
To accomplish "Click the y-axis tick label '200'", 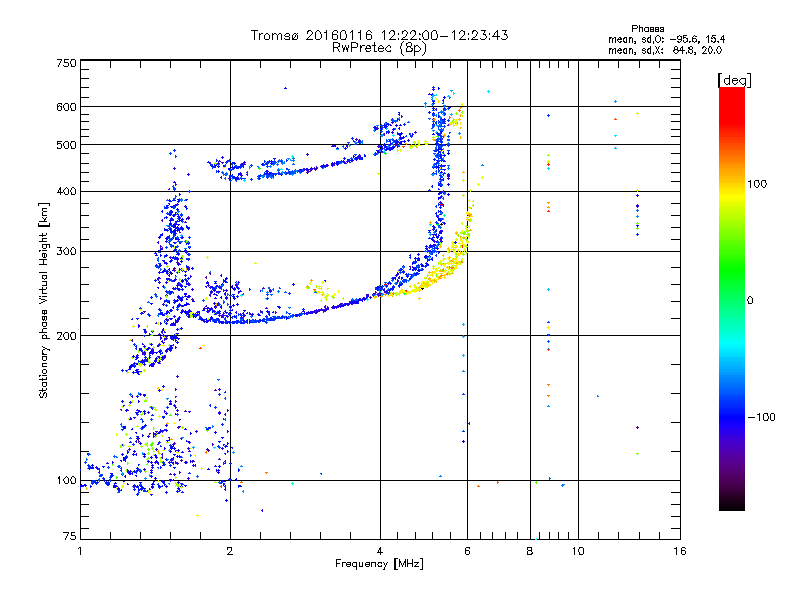I will click(66, 336).
